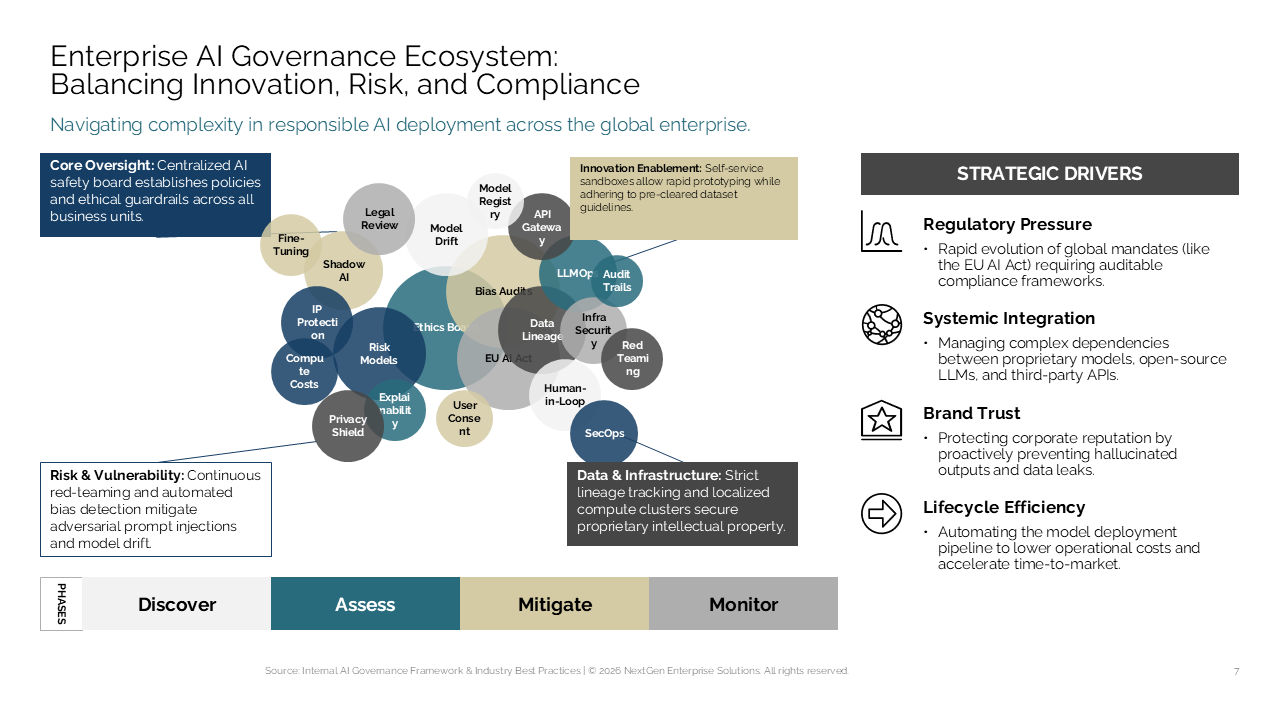Click the Risk & Vulnerability callout box
This screenshot has height=720, width=1280.
[x=155, y=509]
